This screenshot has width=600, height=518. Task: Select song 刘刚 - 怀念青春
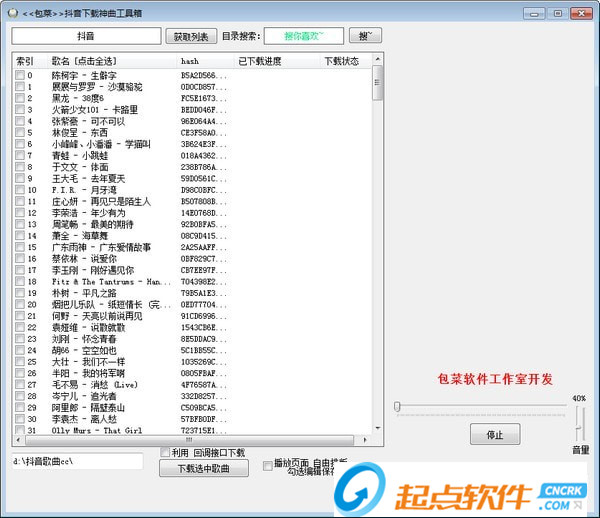(84, 339)
